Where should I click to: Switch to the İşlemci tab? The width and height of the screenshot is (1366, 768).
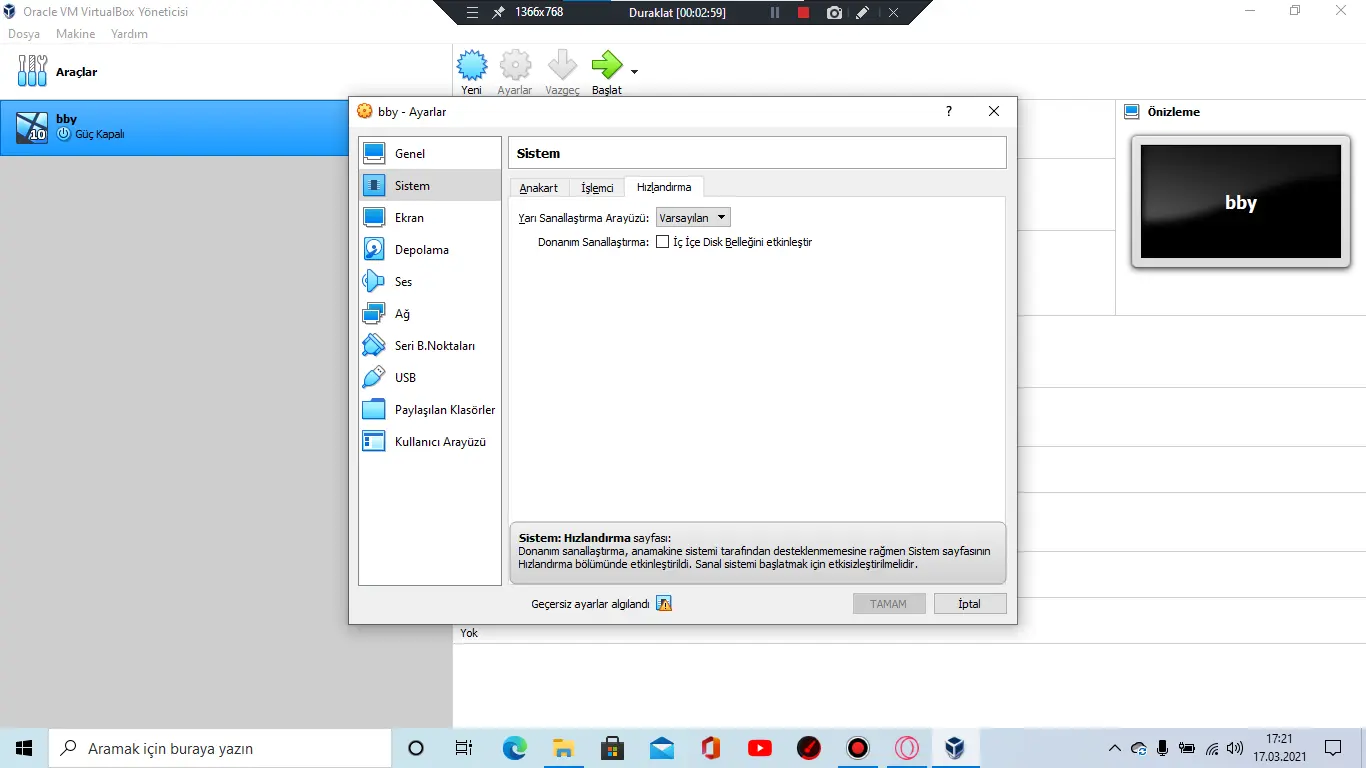point(597,188)
